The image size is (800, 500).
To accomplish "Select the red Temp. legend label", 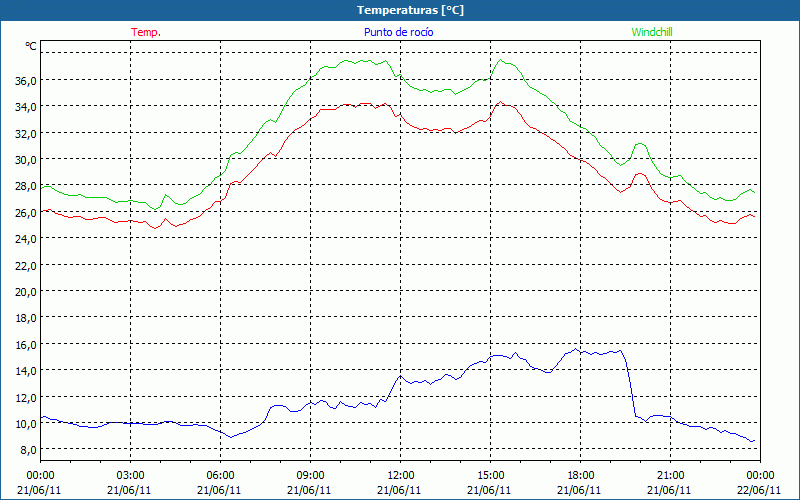I will 146,32.
